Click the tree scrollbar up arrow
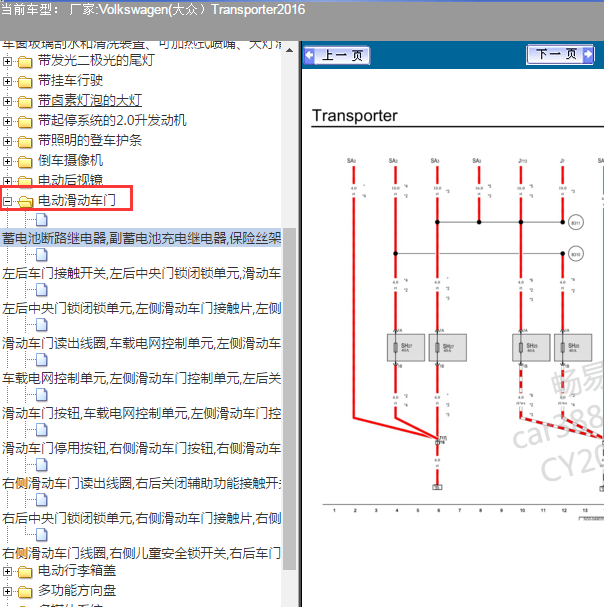604x607 pixels. (x=289, y=50)
